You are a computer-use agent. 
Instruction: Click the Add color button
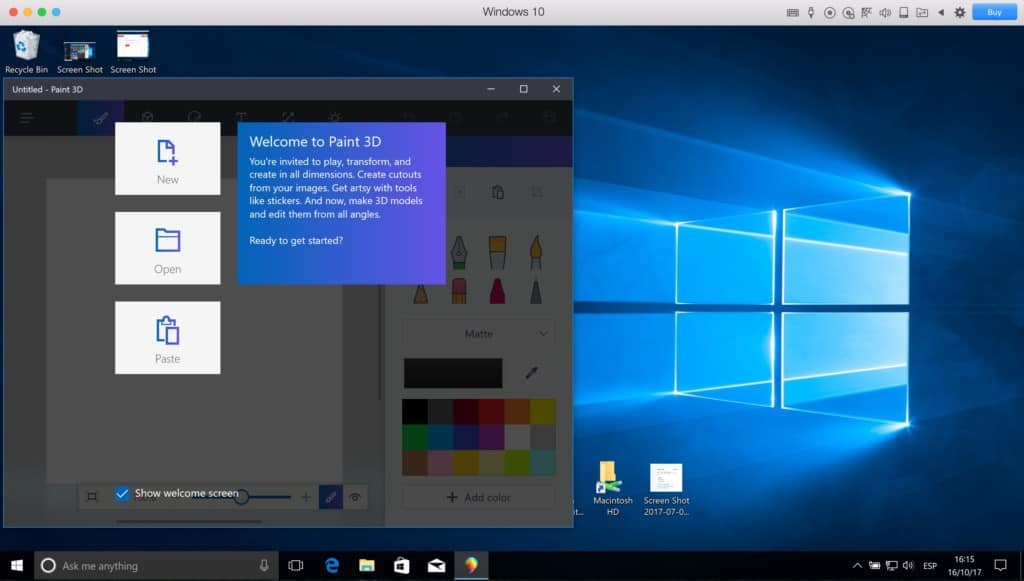(x=479, y=497)
